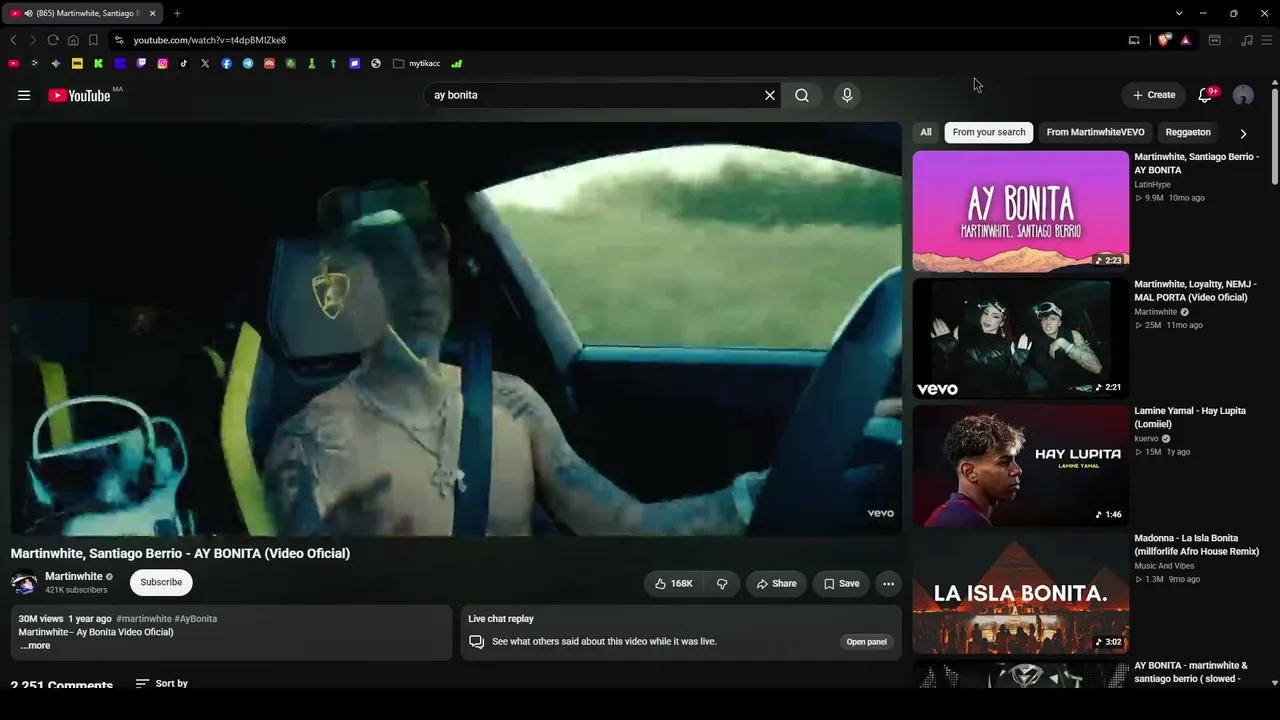This screenshot has height=720, width=1280.
Task: Open the Create menu
Action: (1154, 95)
